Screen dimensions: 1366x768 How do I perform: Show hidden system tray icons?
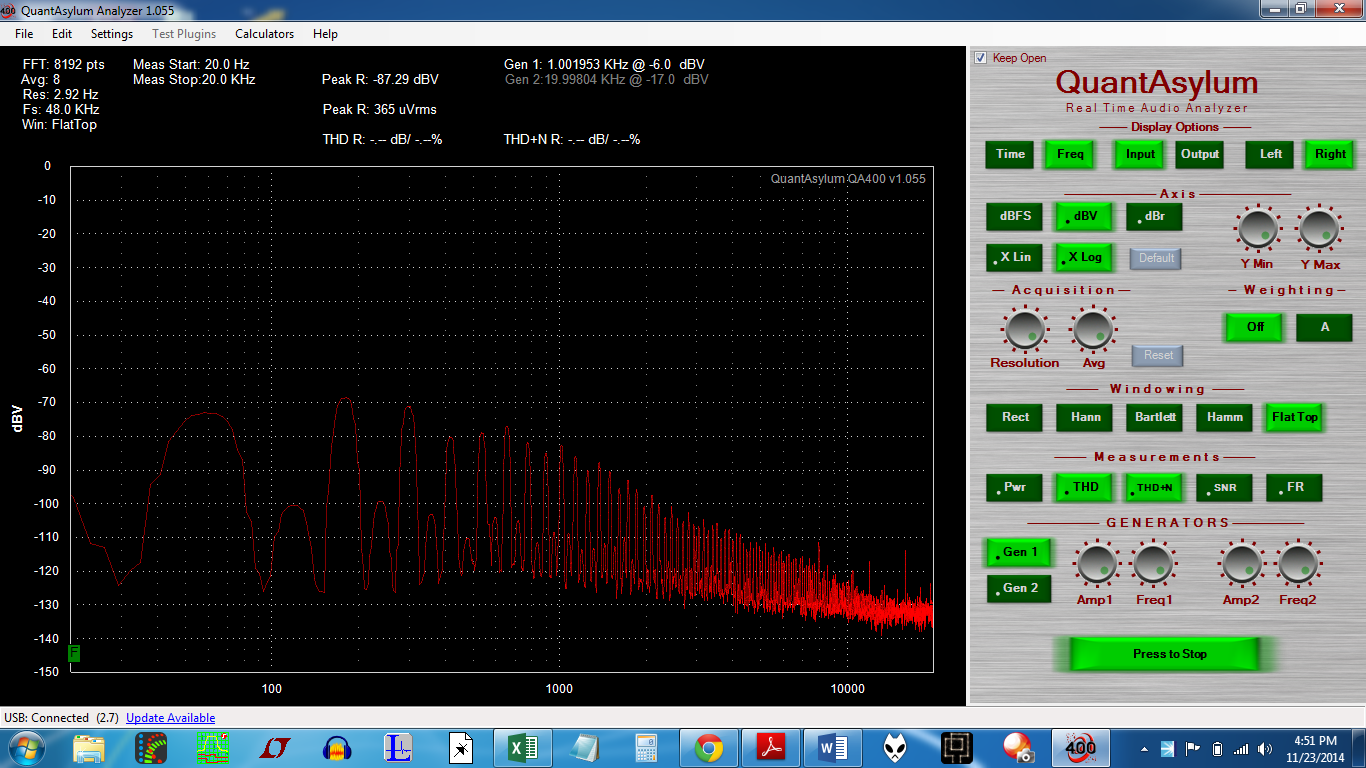click(1144, 748)
